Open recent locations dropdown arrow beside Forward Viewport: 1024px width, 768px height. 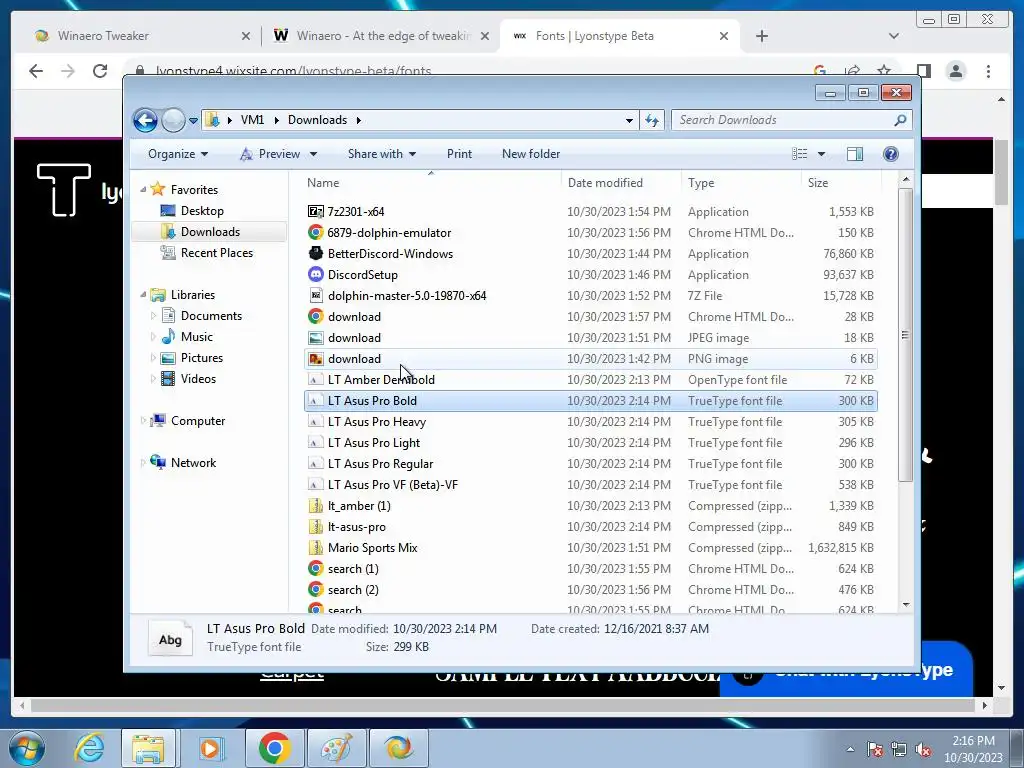tap(193, 121)
